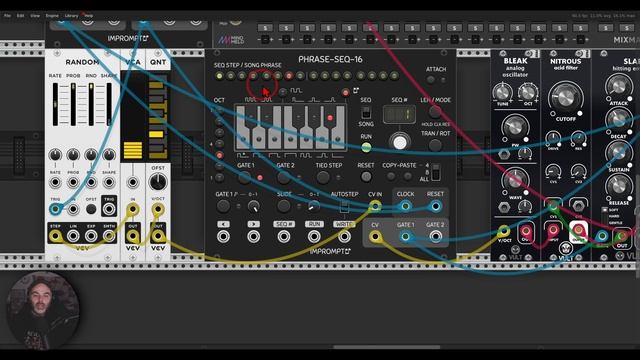Click the GATE 1 probability button
Screen dimensions: 640x360
(x=223, y=207)
